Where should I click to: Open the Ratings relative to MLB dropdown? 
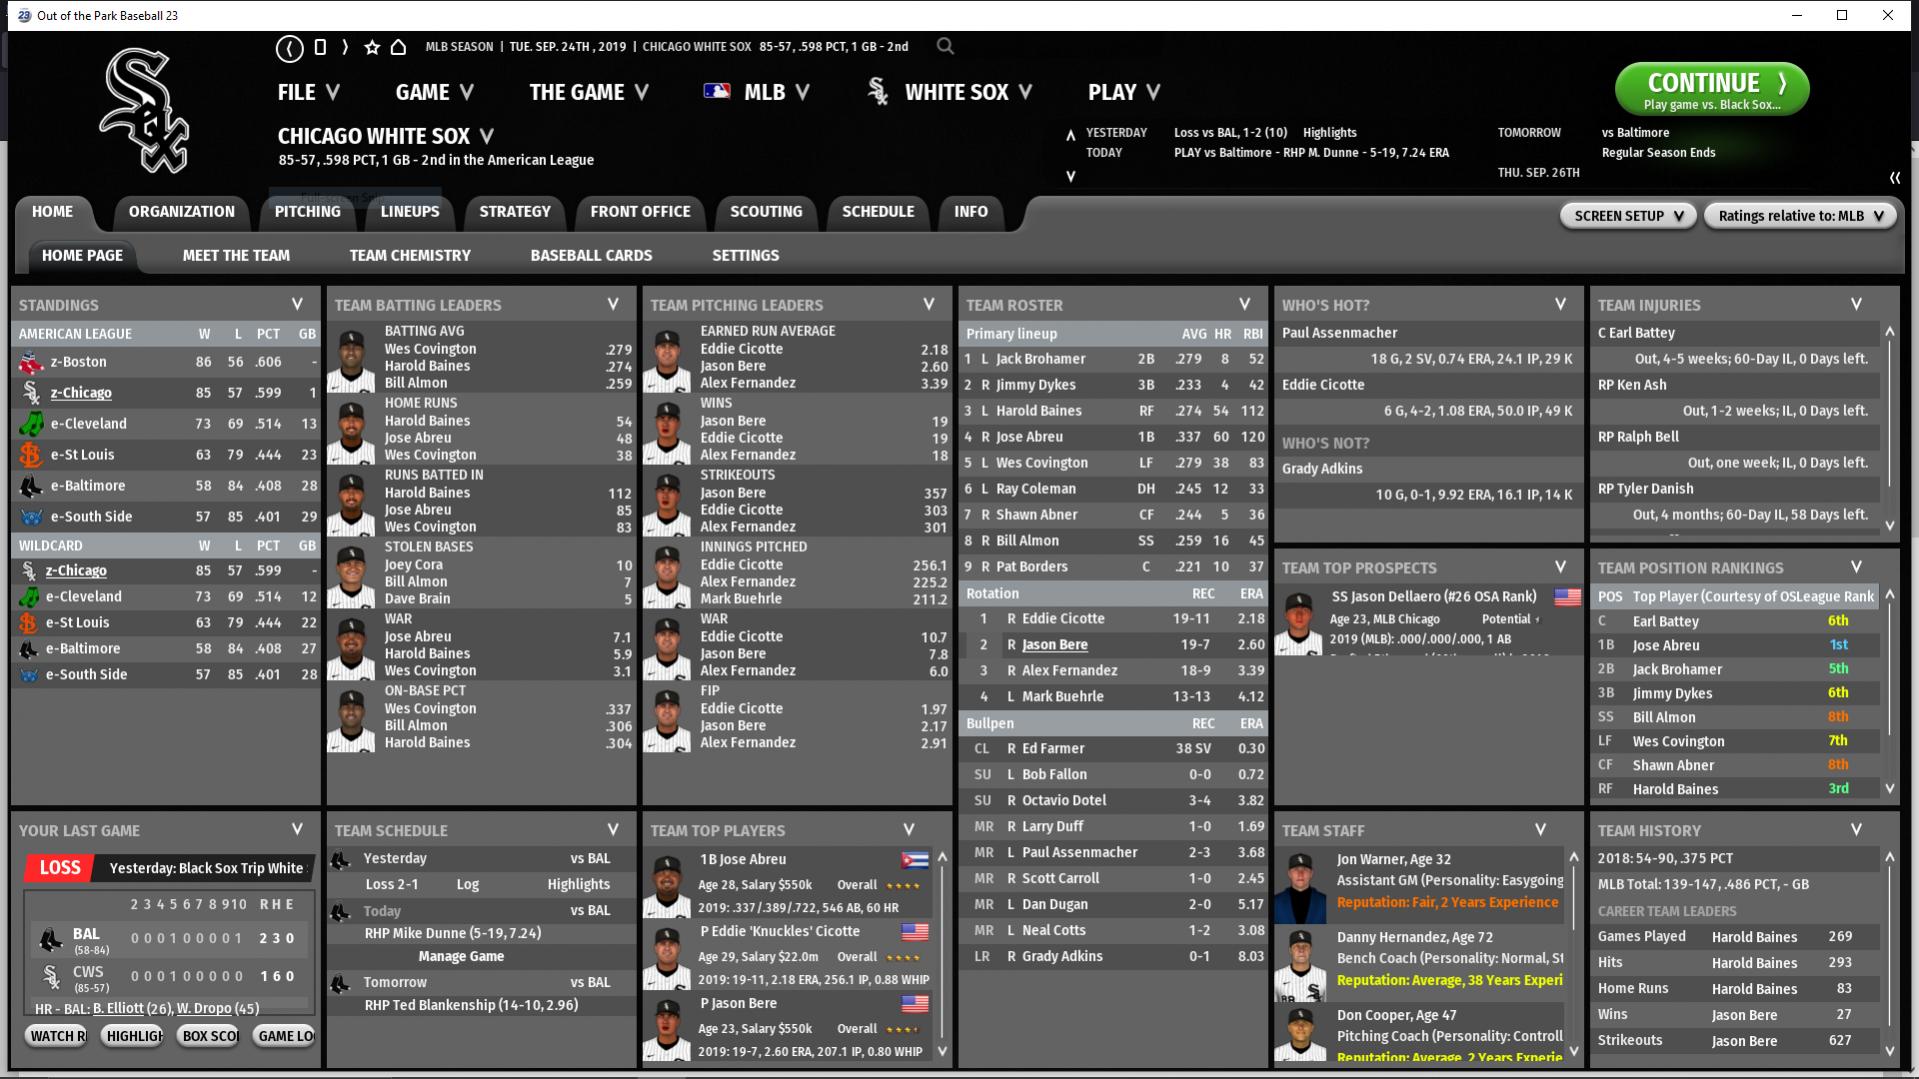click(1800, 216)
